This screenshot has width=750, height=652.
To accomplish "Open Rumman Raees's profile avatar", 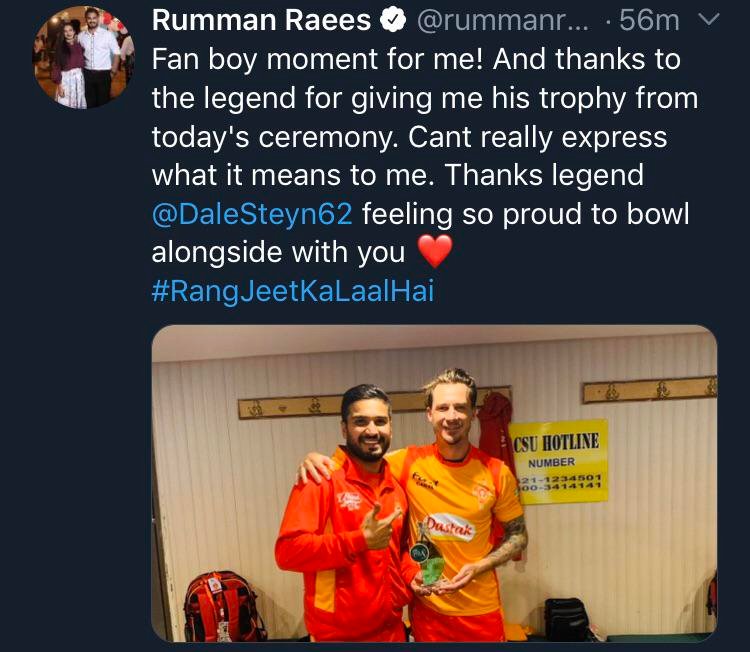I will (x=83, y=57).
